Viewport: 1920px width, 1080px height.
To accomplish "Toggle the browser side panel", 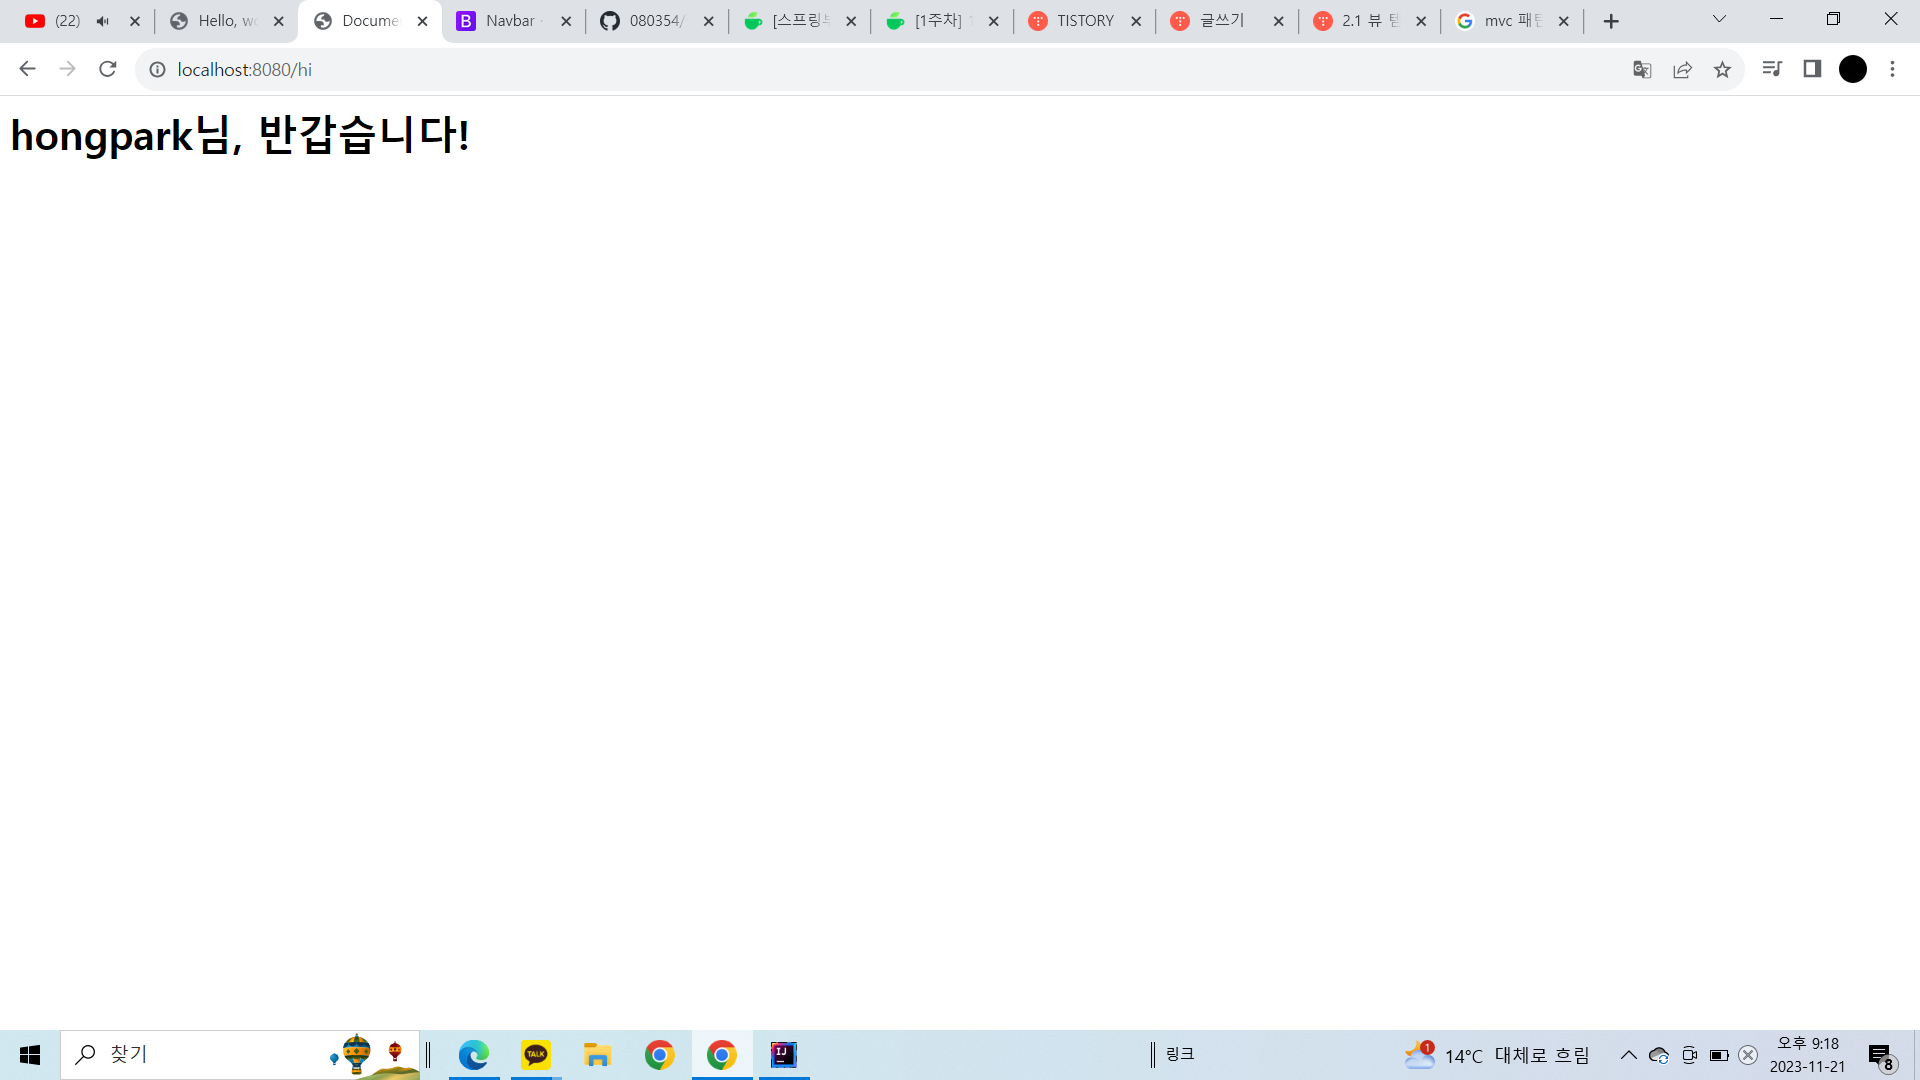I will pos(1812,69).
